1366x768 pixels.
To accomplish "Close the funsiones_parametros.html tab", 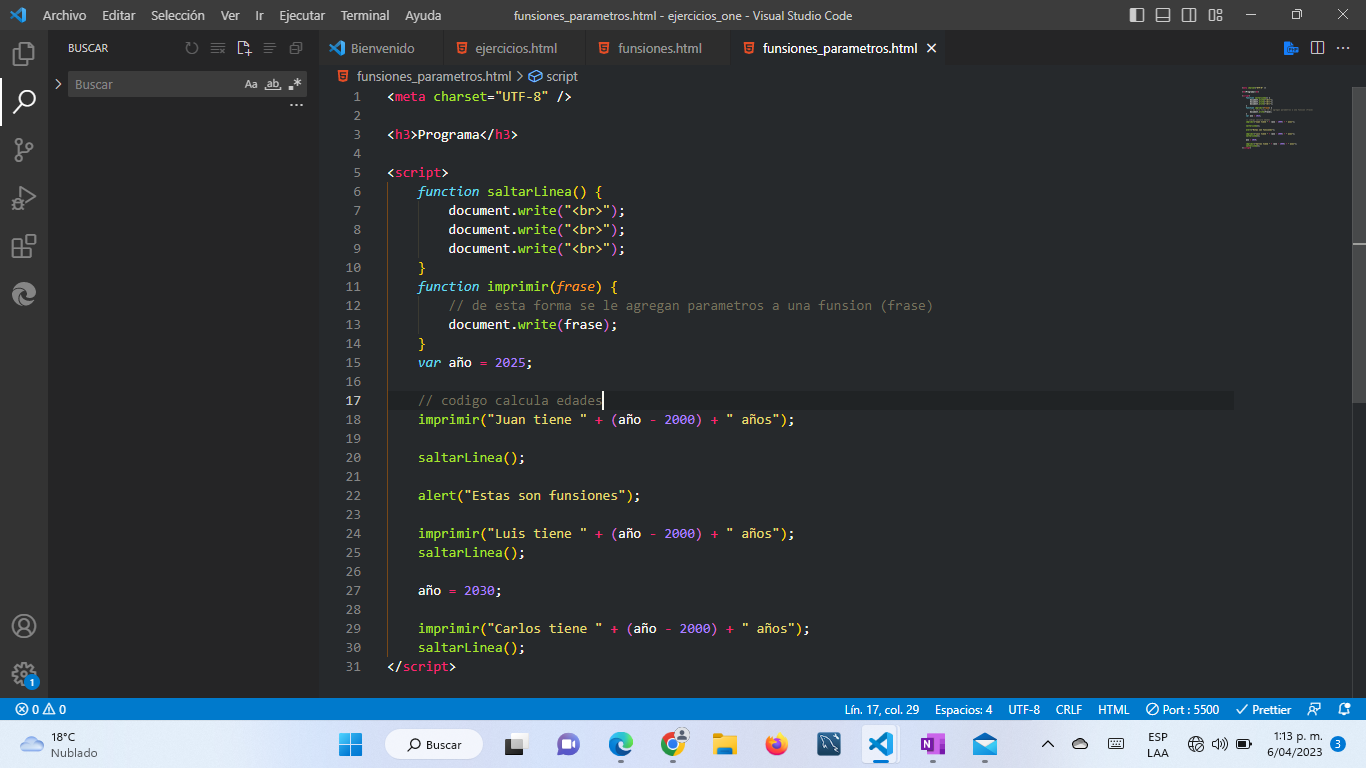I will [932, 48].
